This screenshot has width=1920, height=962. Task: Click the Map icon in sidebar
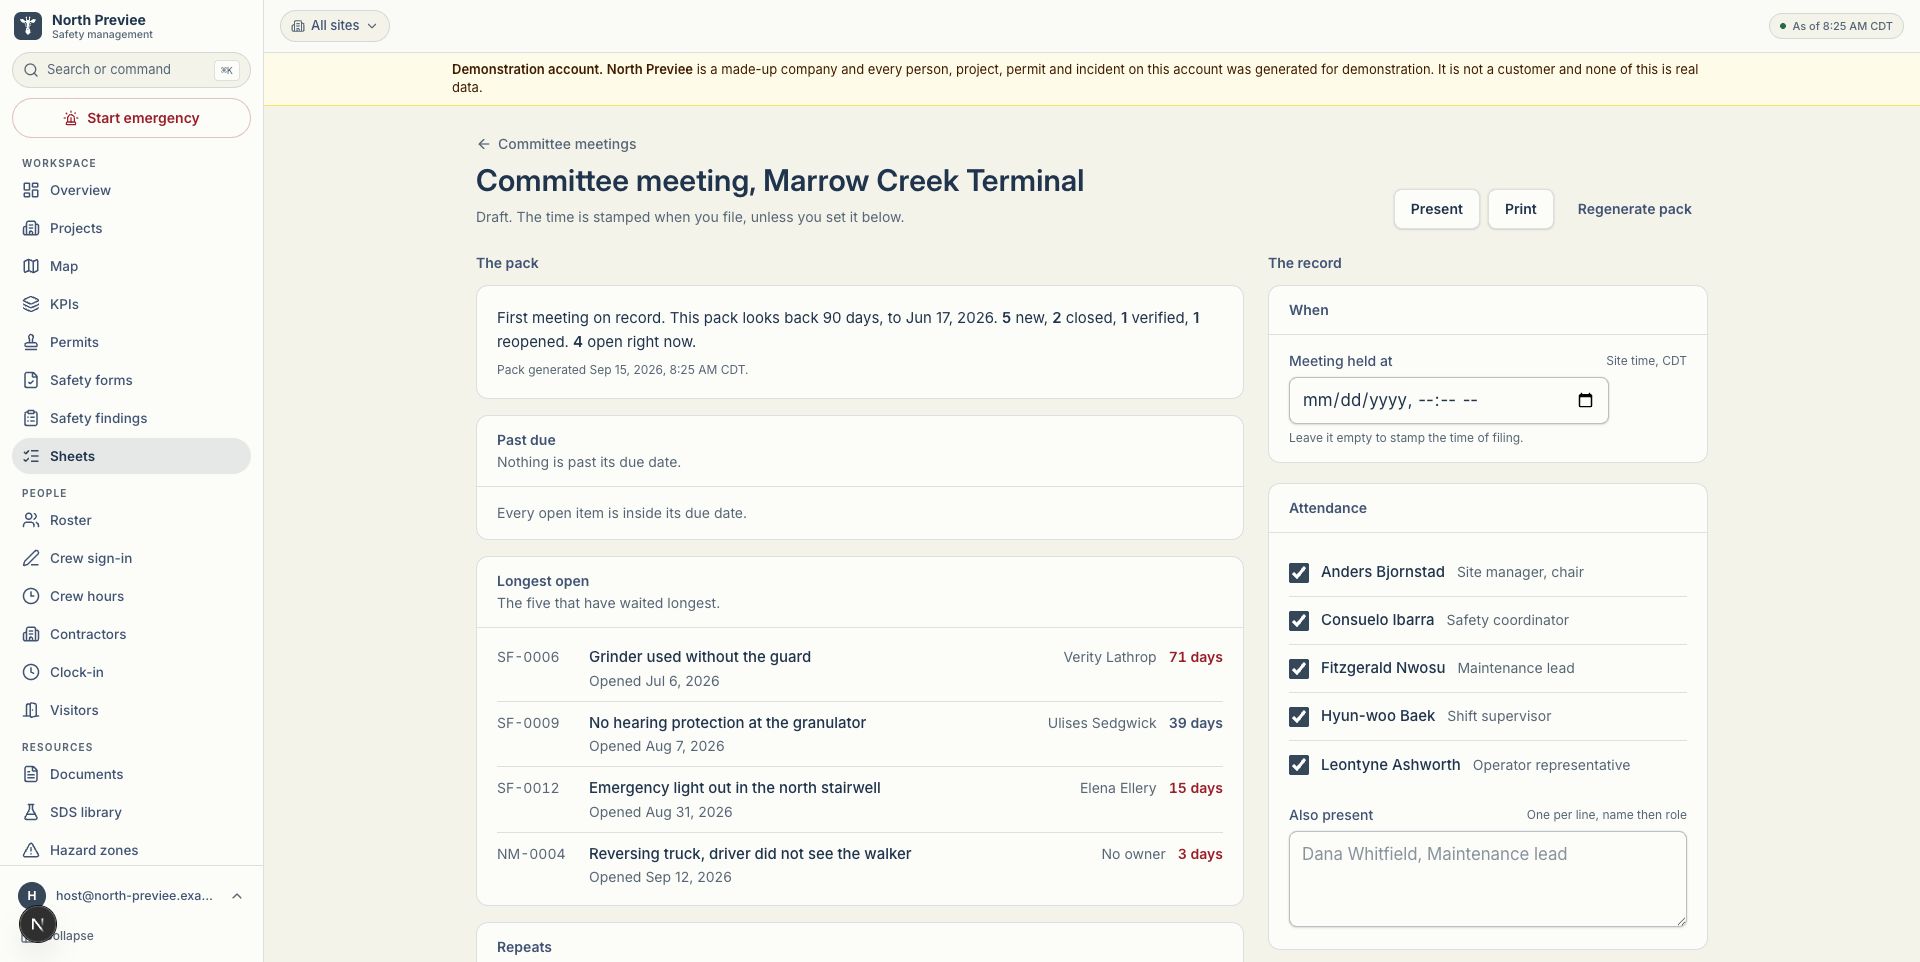pos(31,266)
